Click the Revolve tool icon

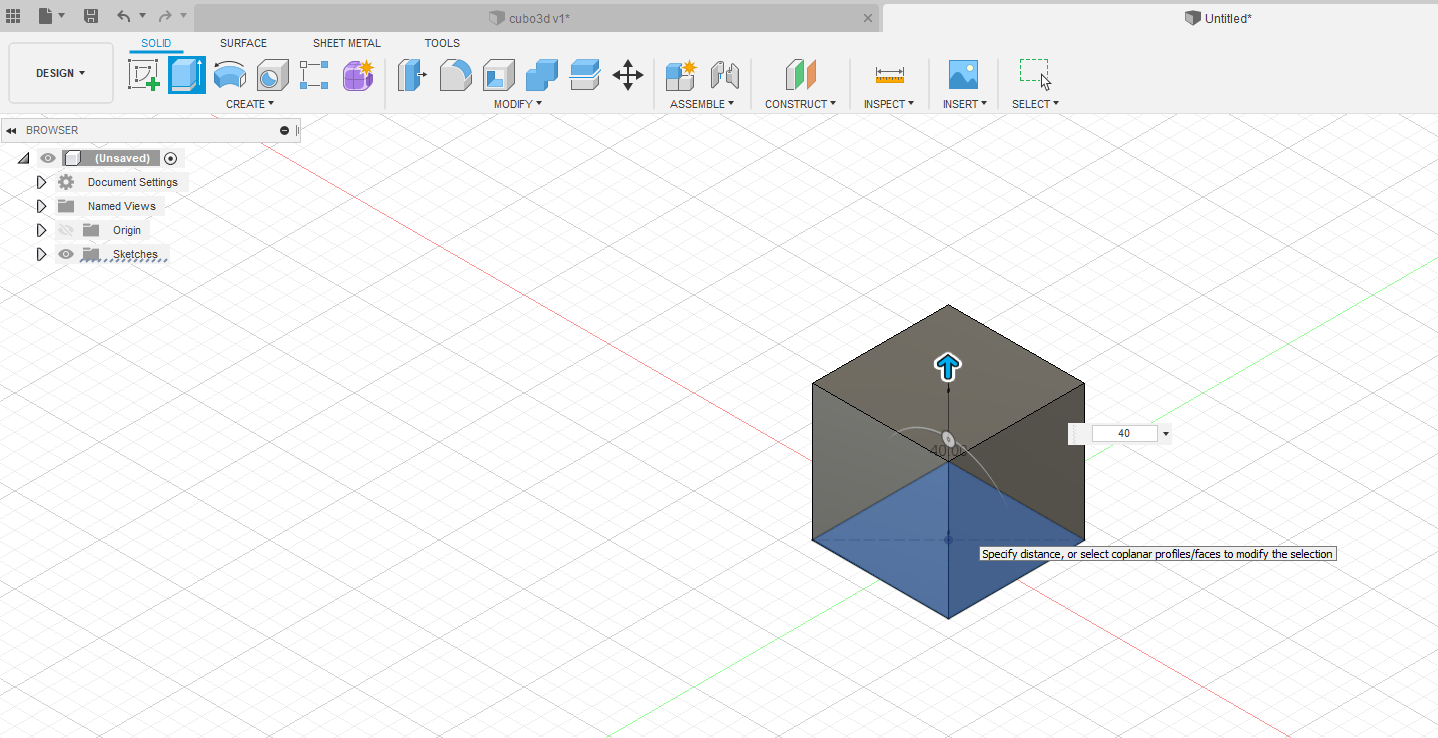click(x=230, y=75)
